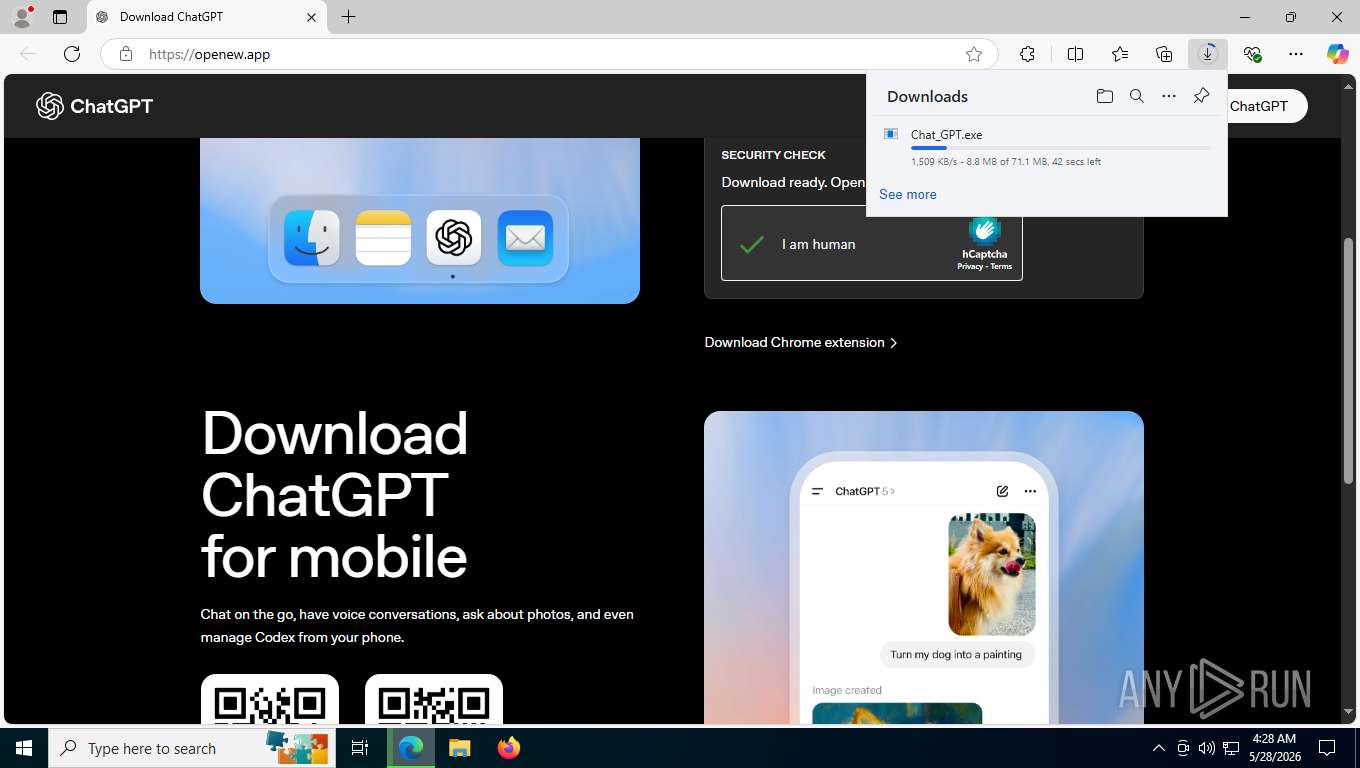The height and width of the screenshot is (768, 1360).
Task: Click the taskbar search box
Action: click(x=192, y=748)
